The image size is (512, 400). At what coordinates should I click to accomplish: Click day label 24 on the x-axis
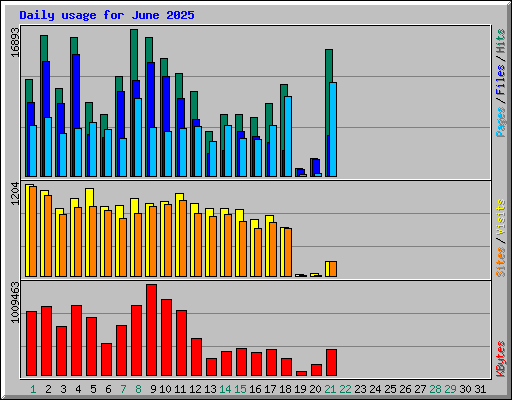[x=375, y=389]
